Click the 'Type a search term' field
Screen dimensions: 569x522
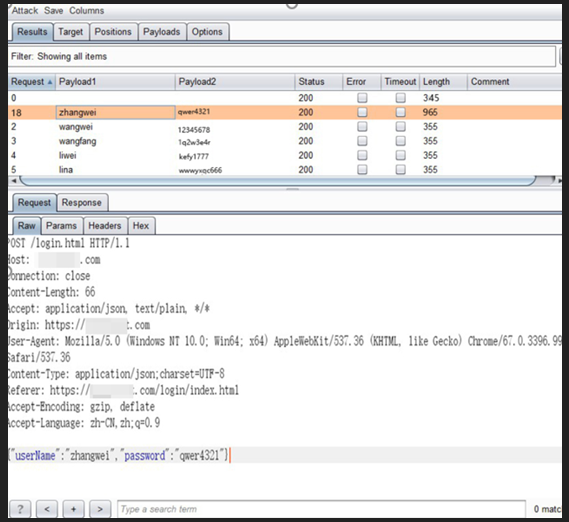[321, 509]
